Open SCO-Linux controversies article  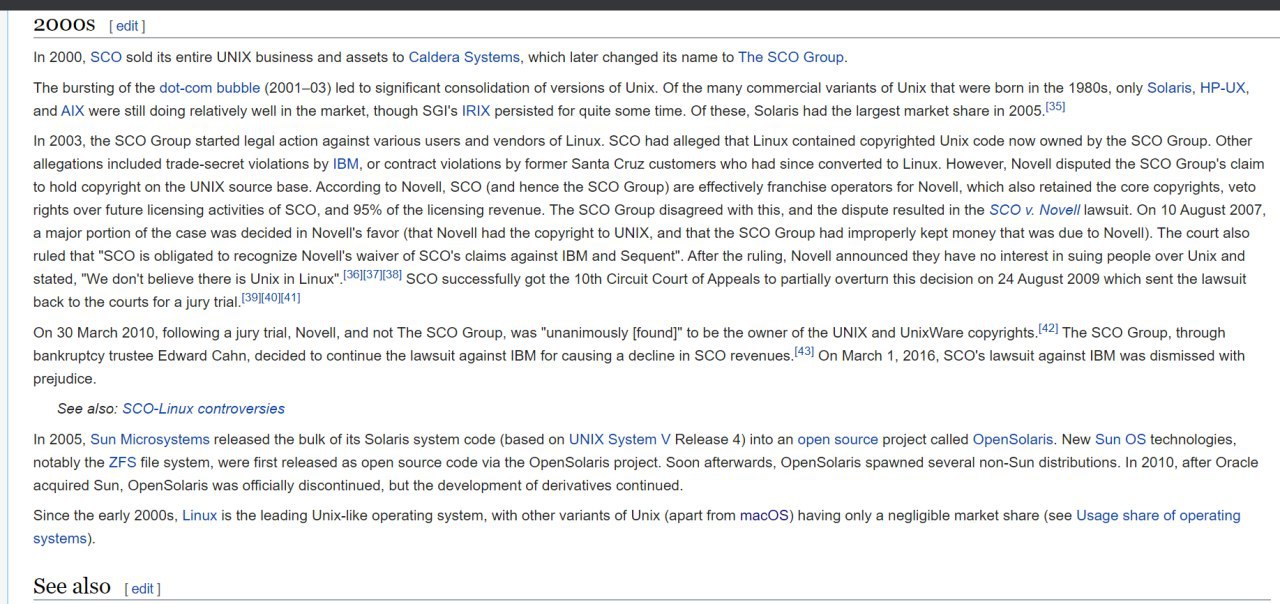(203, 409)
